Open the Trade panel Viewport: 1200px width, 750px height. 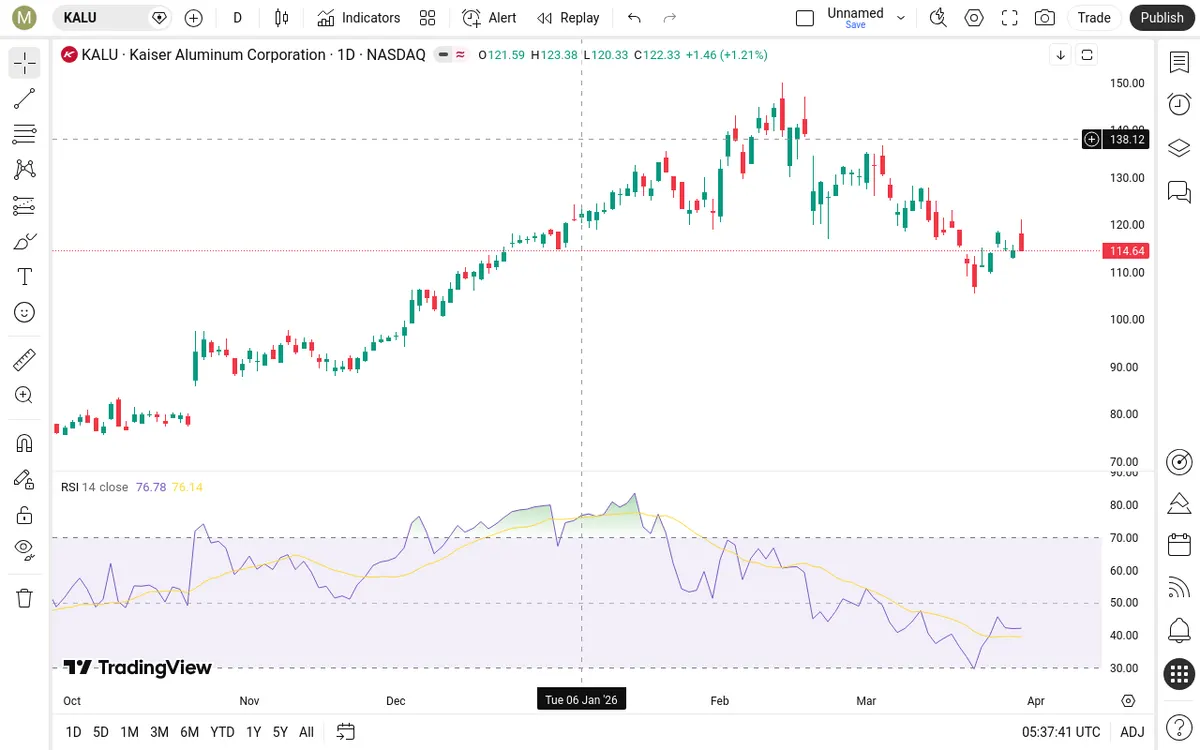(x=1094, y=18)
